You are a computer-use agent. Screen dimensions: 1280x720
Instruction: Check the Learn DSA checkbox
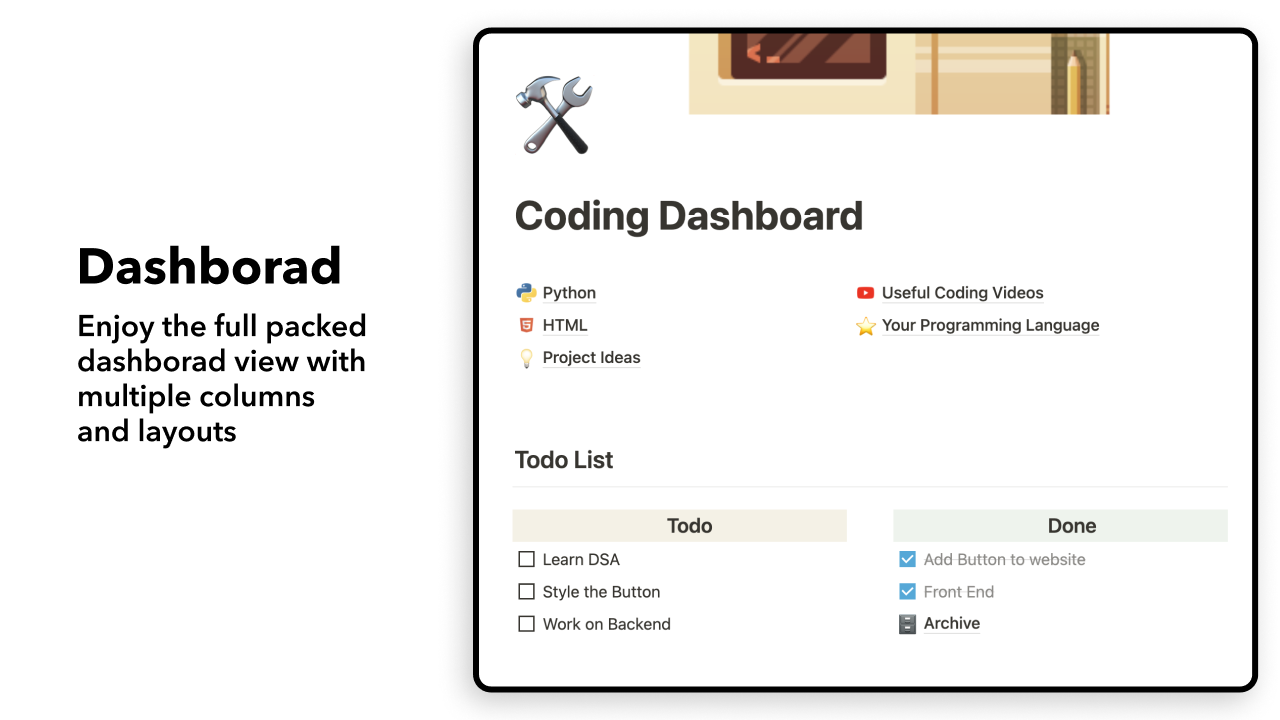pyautogui.click(x=527, y=559)
